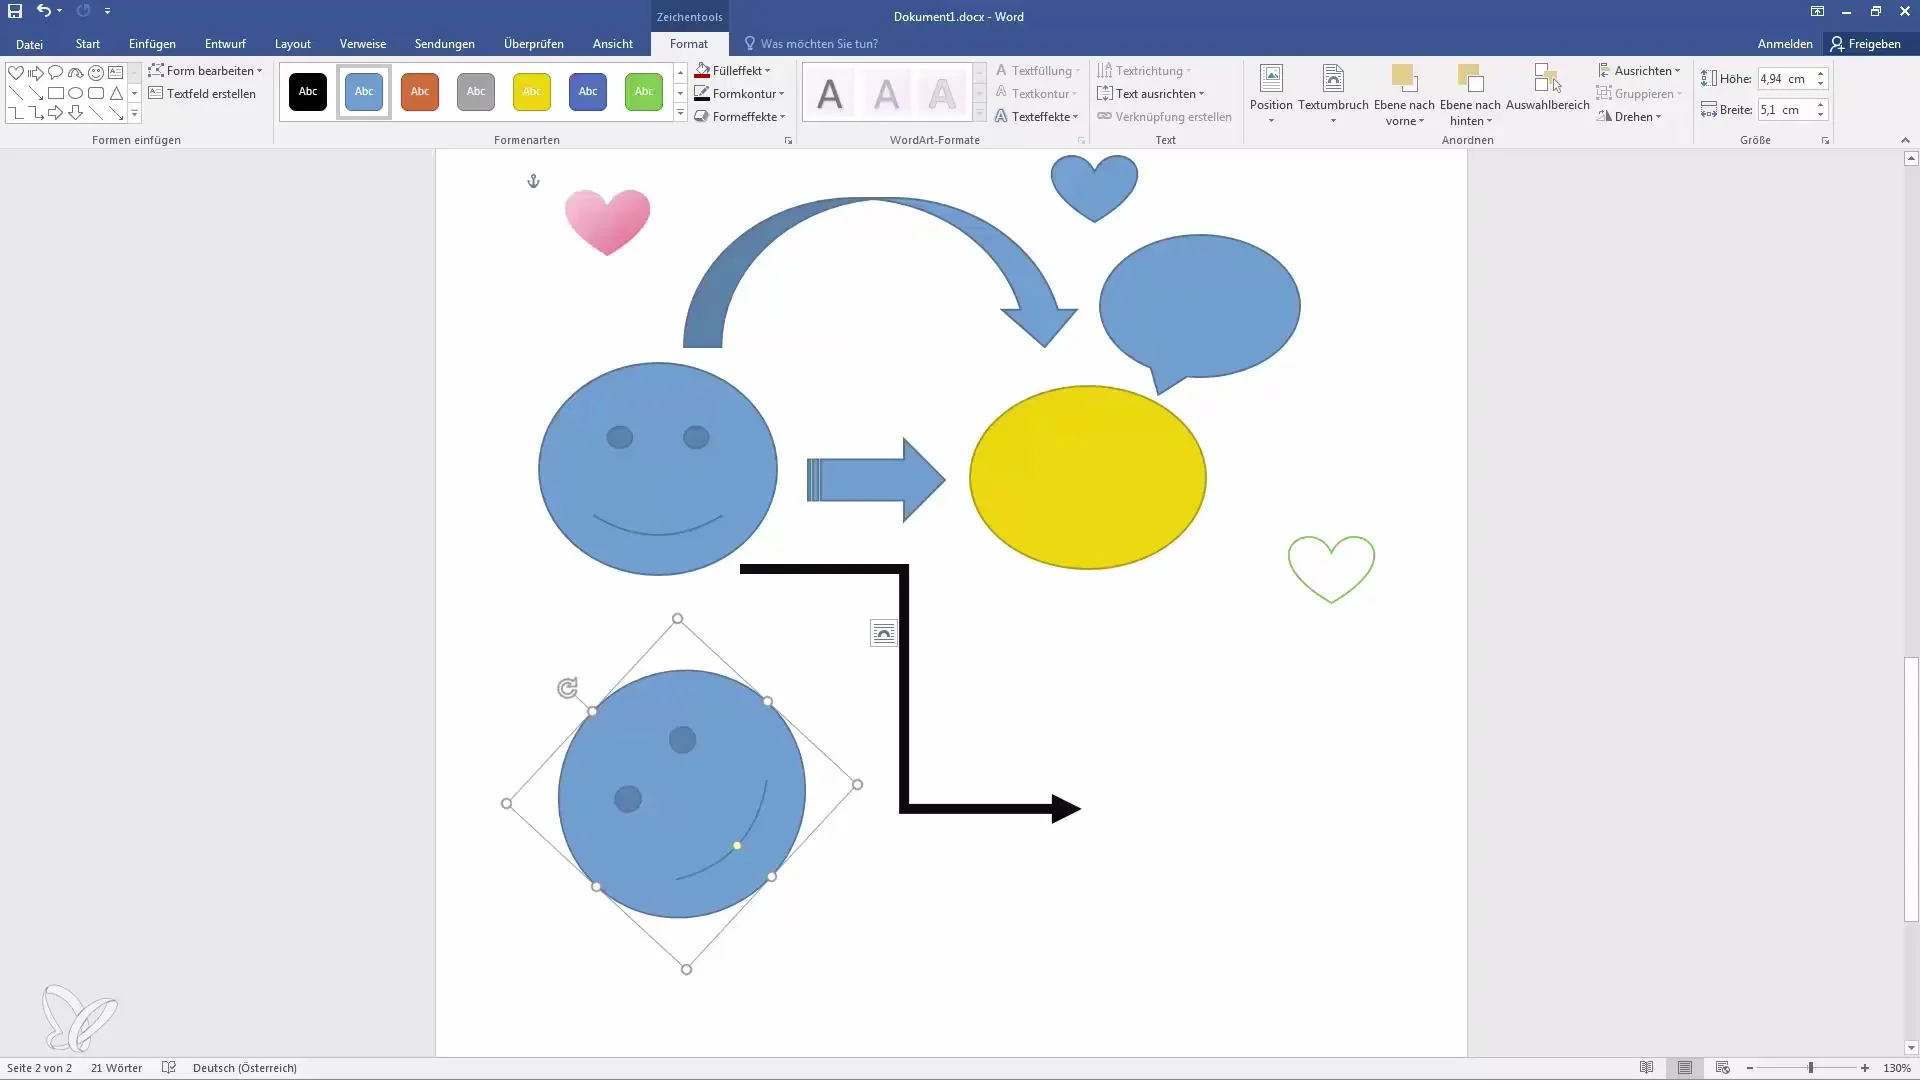Open the Ansicht tab
The image size is (1920, 1080).
pos(612,44)
